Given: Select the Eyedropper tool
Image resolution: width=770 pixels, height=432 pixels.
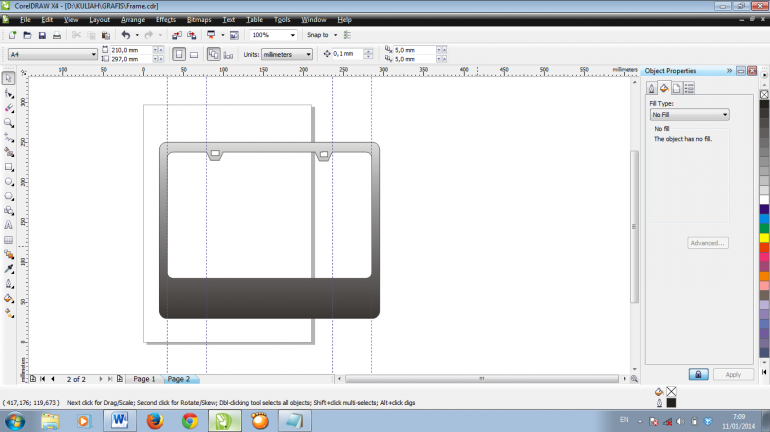Looking at the screenshot, I should (8, 269).
